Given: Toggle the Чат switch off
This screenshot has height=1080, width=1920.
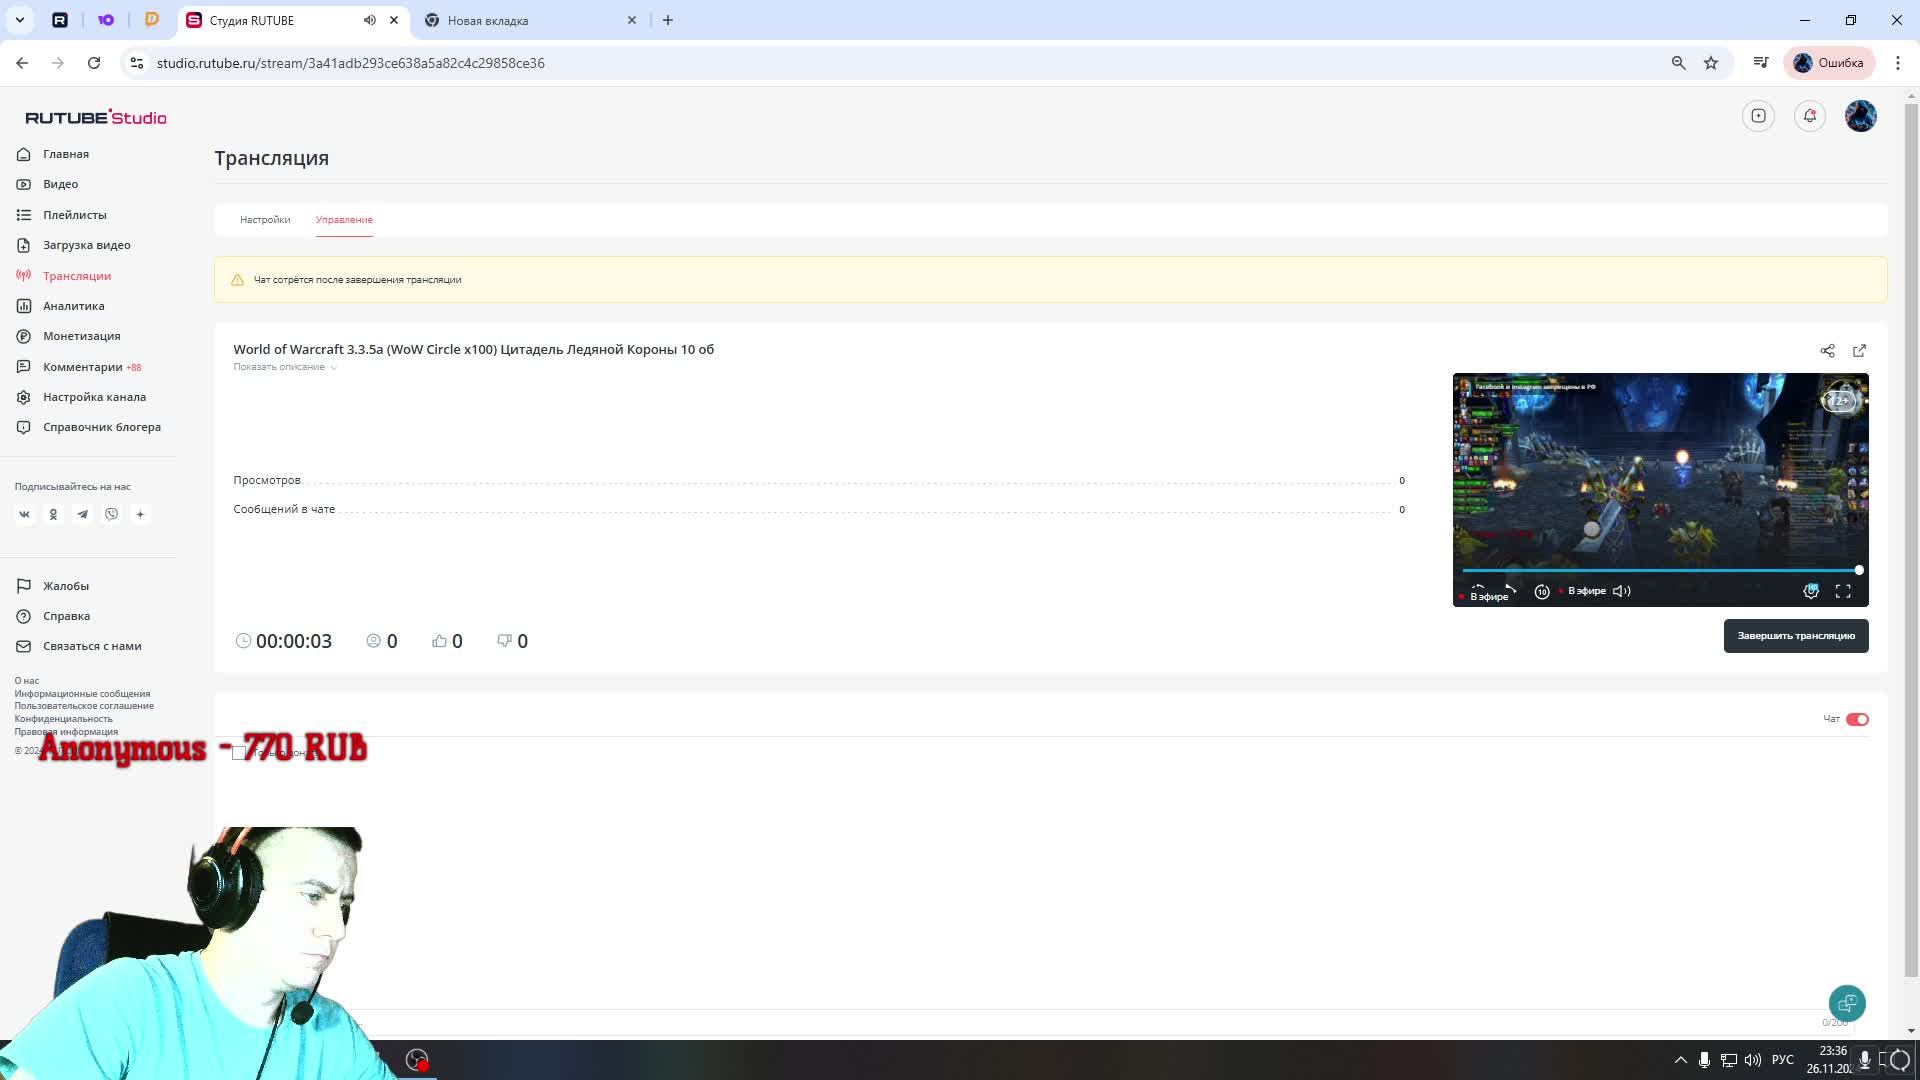Looking at the screenshot, I should click(x=1857, y=719).
